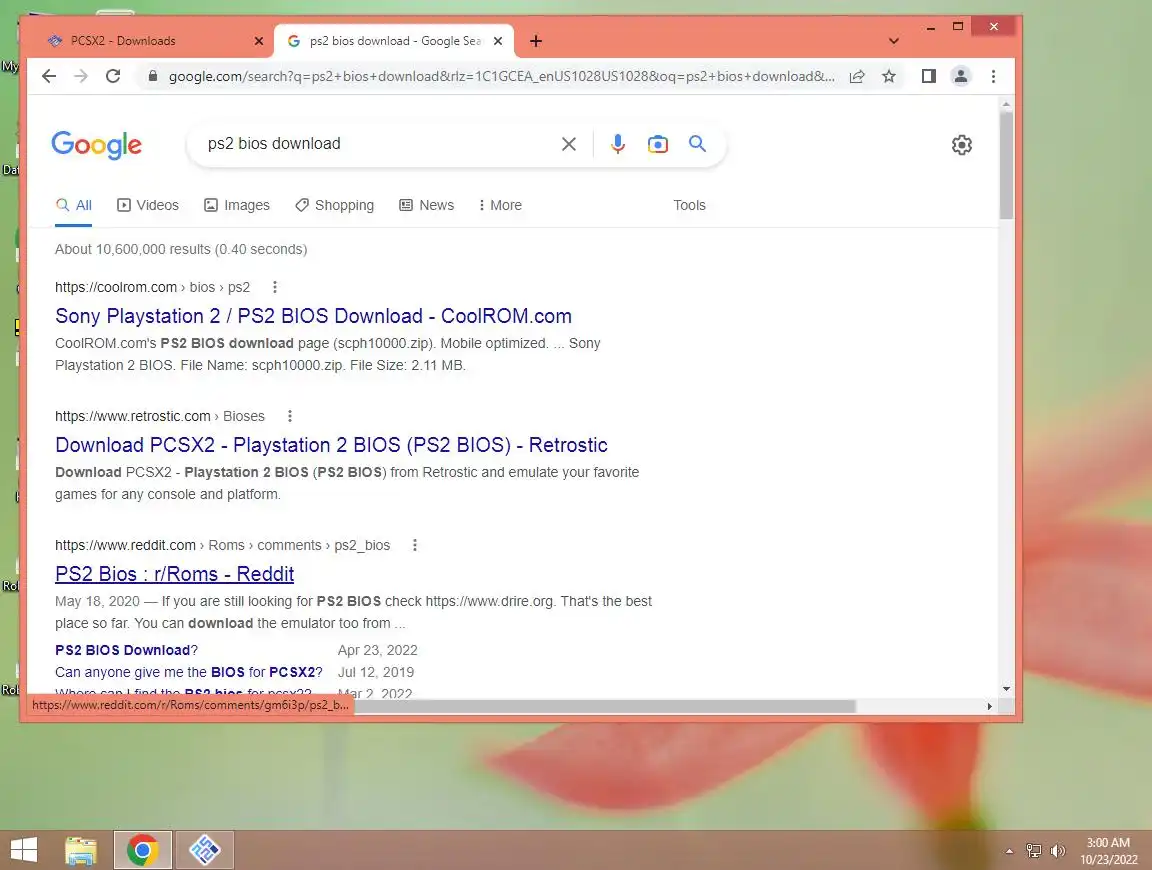The height and width of the screenshot is (870, 1152).
Task: Open the network icon in the system tray
Action: coord(1034,851)
